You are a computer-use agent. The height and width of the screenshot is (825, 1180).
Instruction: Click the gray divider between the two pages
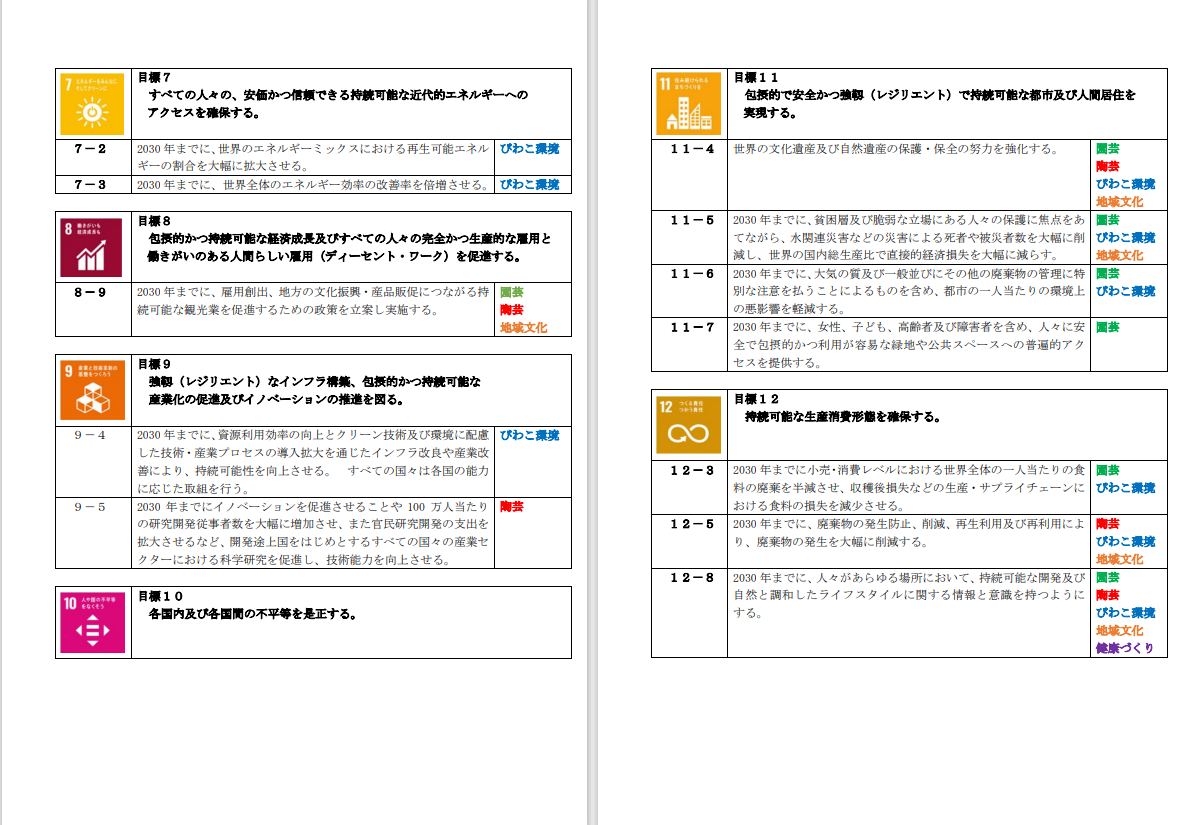(592, 412)
